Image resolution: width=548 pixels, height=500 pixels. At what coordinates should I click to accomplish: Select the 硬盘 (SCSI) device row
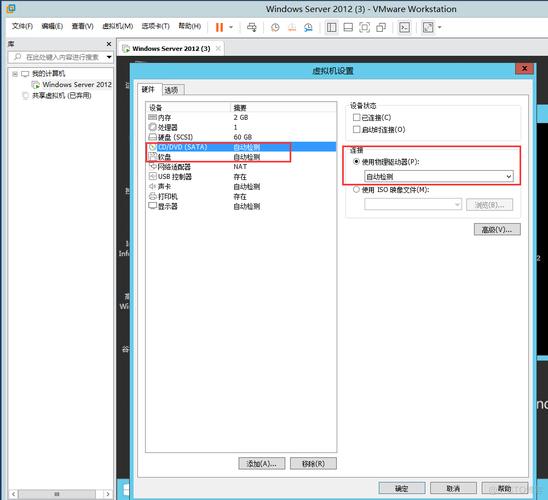[x=241, y=137]
